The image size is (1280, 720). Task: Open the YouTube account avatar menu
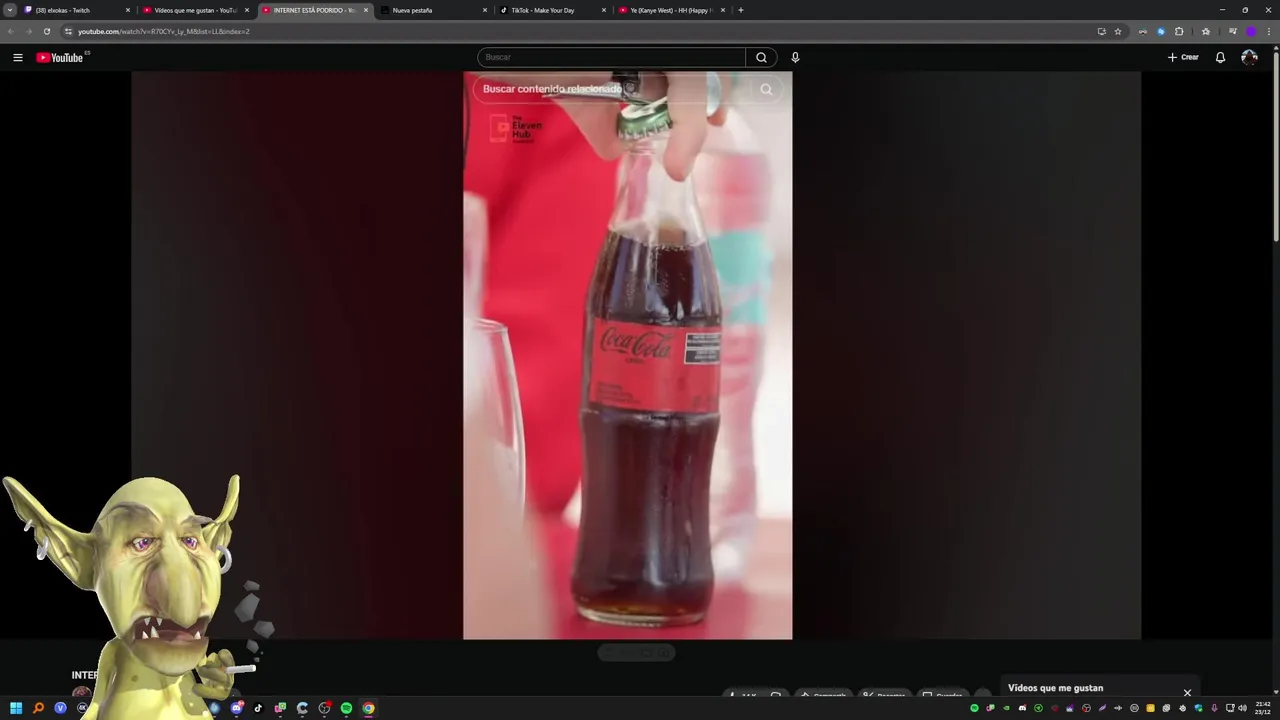click(x=1249, y=57)
